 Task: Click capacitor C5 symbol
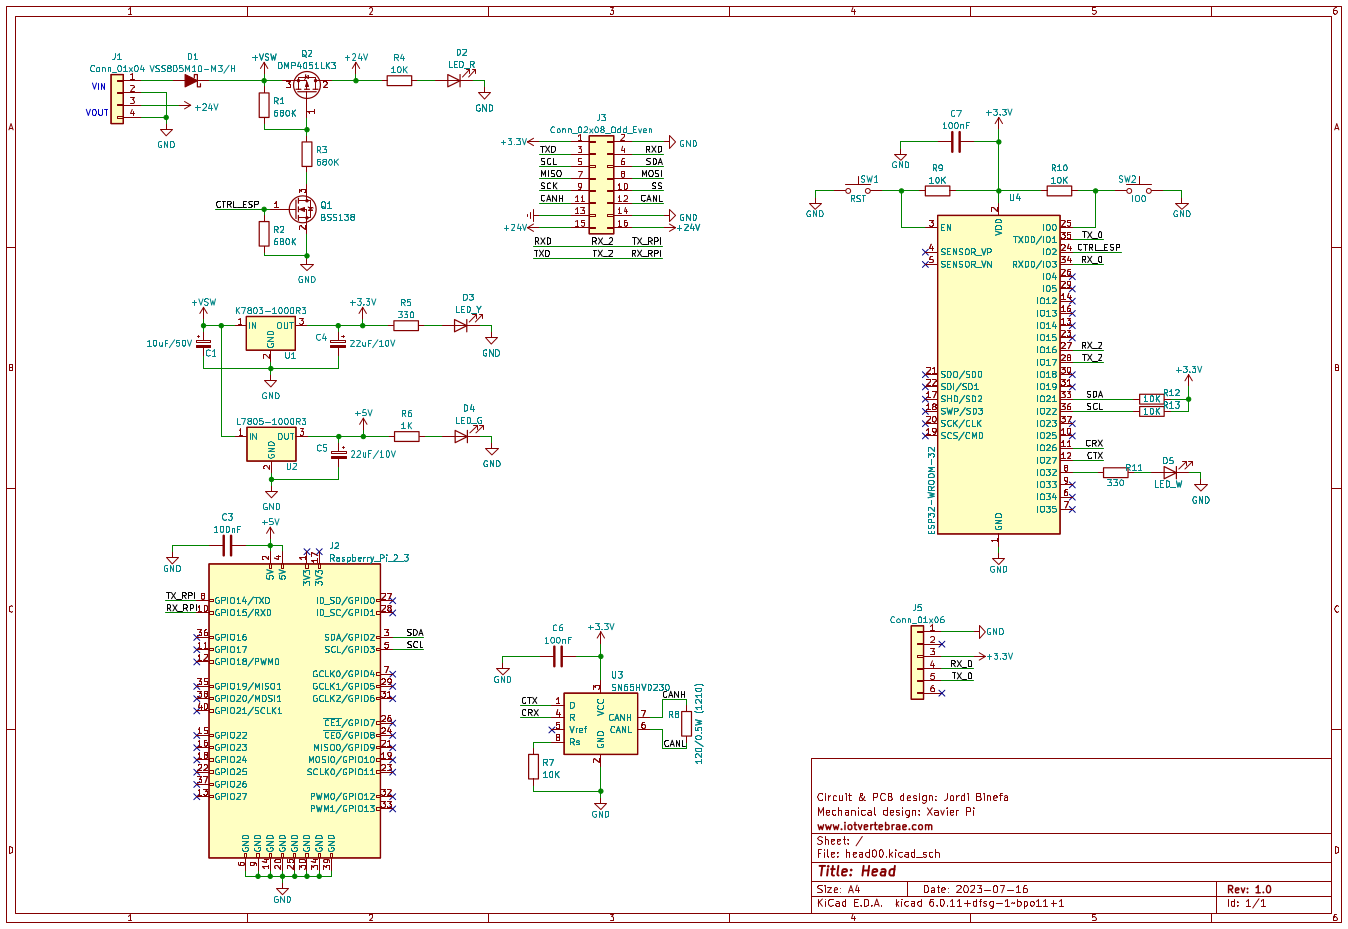tap(339, 454)
